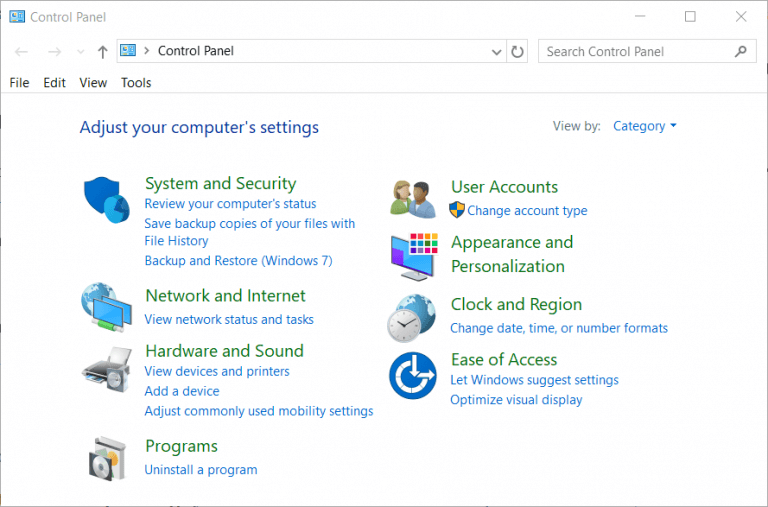Open the recent locations dropdown arrow
The height and width of the screenshot is (507, 768).
80,51
